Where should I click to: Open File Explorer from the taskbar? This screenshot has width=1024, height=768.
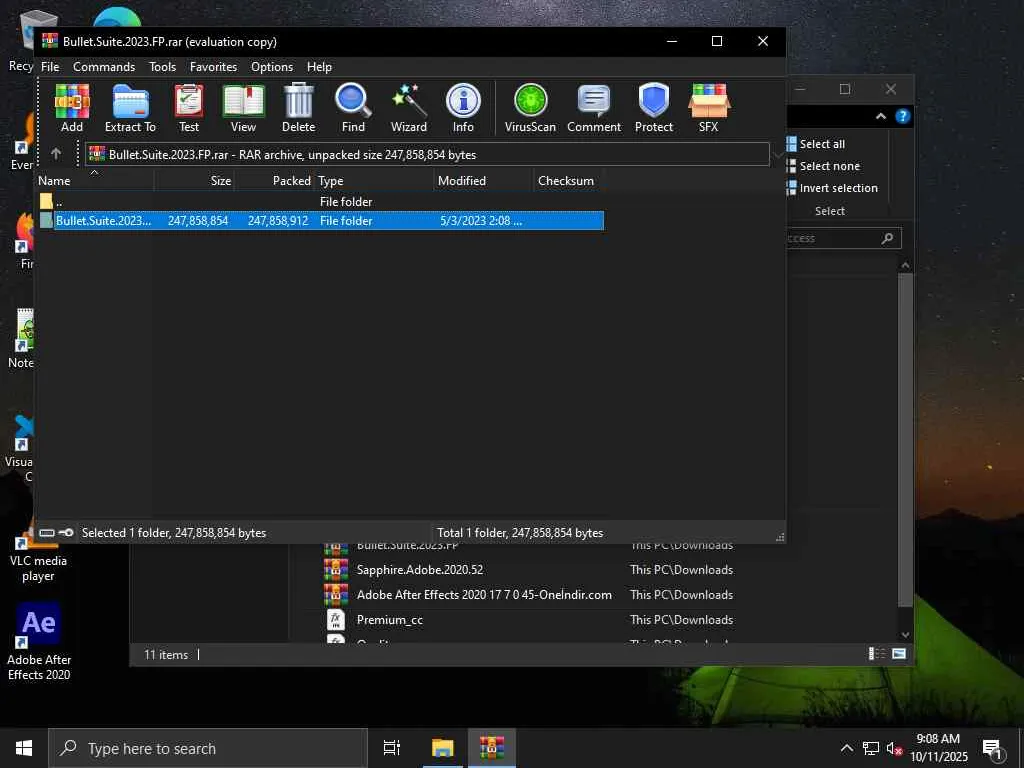(x=442, y=748)
